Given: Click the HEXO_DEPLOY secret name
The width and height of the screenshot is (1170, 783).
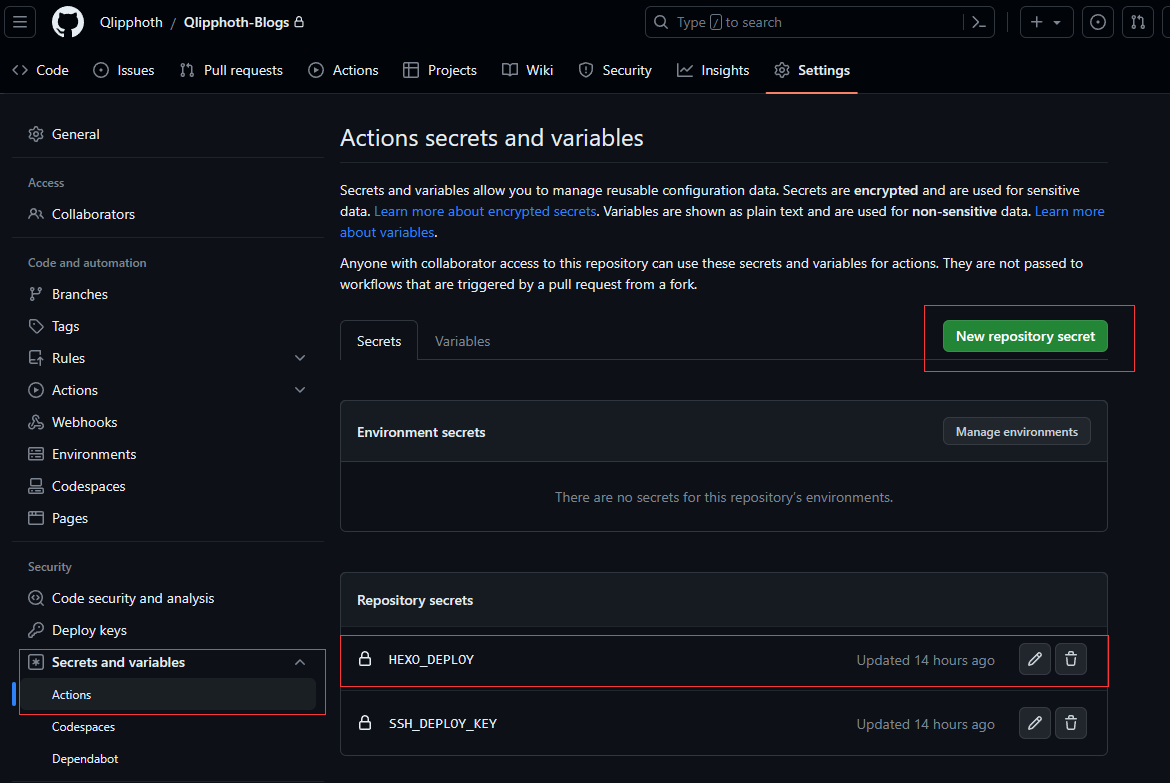Looking at the screenshot, I should coord(431,660).
